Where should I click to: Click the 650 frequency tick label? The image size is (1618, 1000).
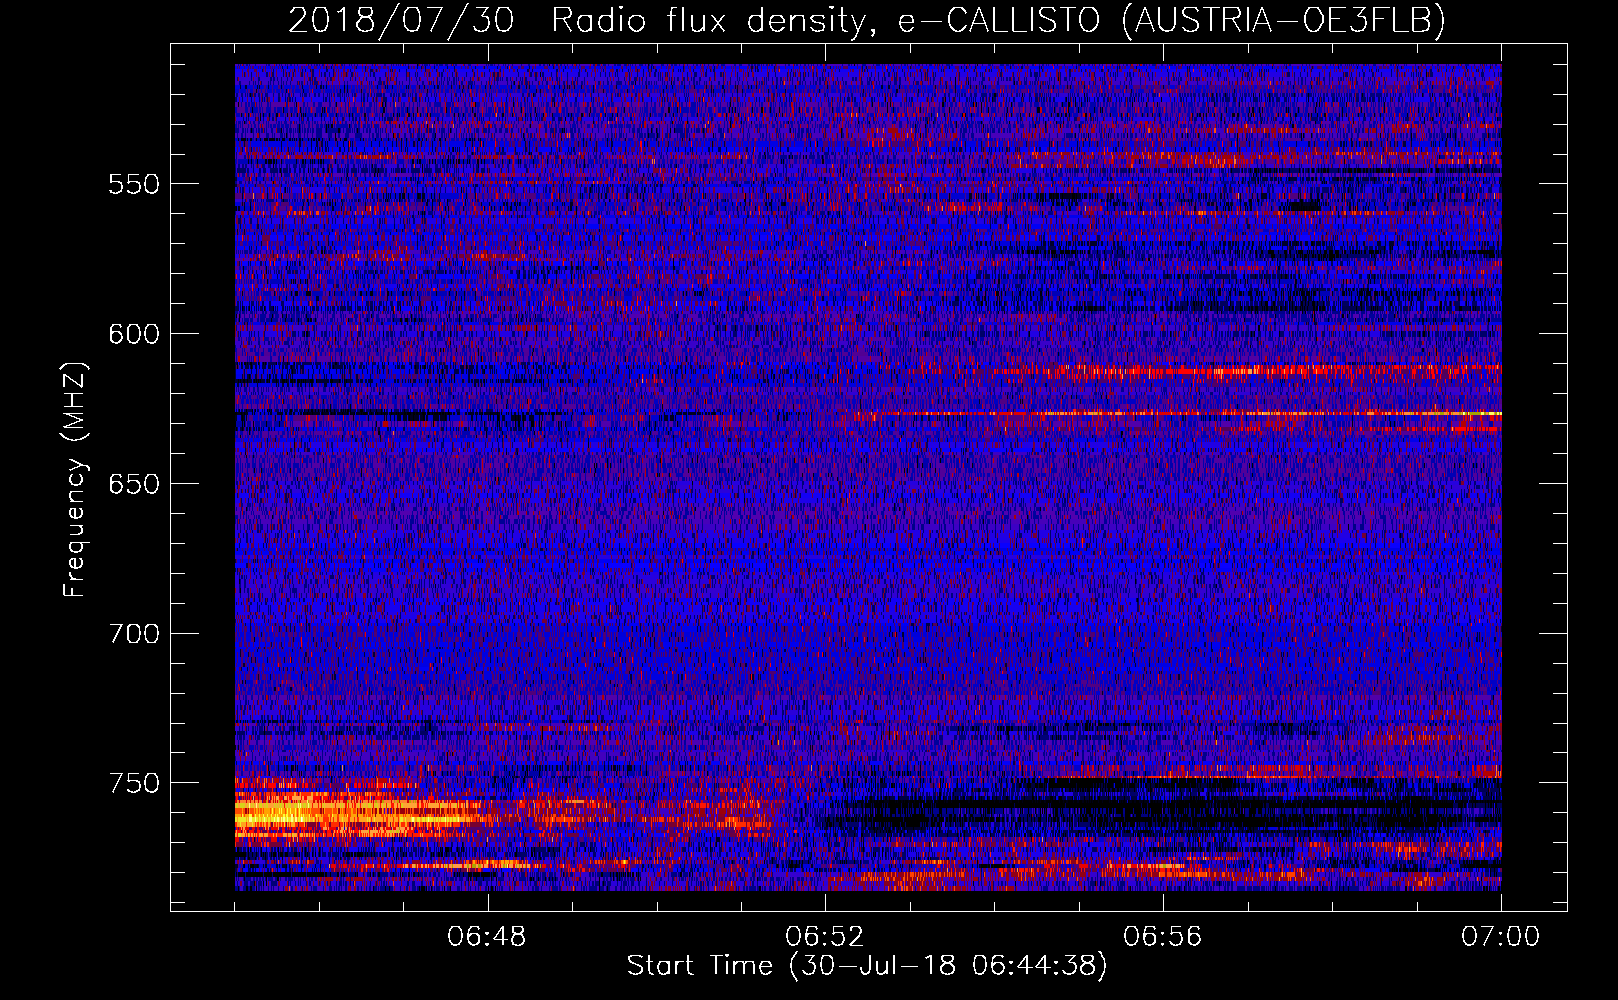134,485
